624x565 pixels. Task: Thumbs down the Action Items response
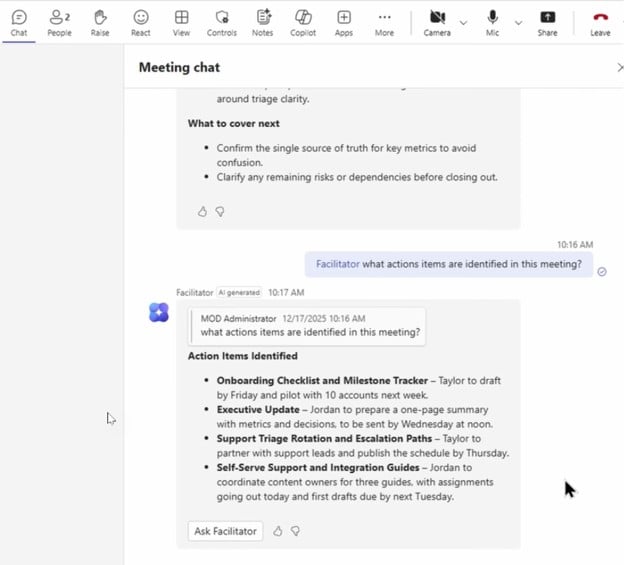(x=295, y=531)
